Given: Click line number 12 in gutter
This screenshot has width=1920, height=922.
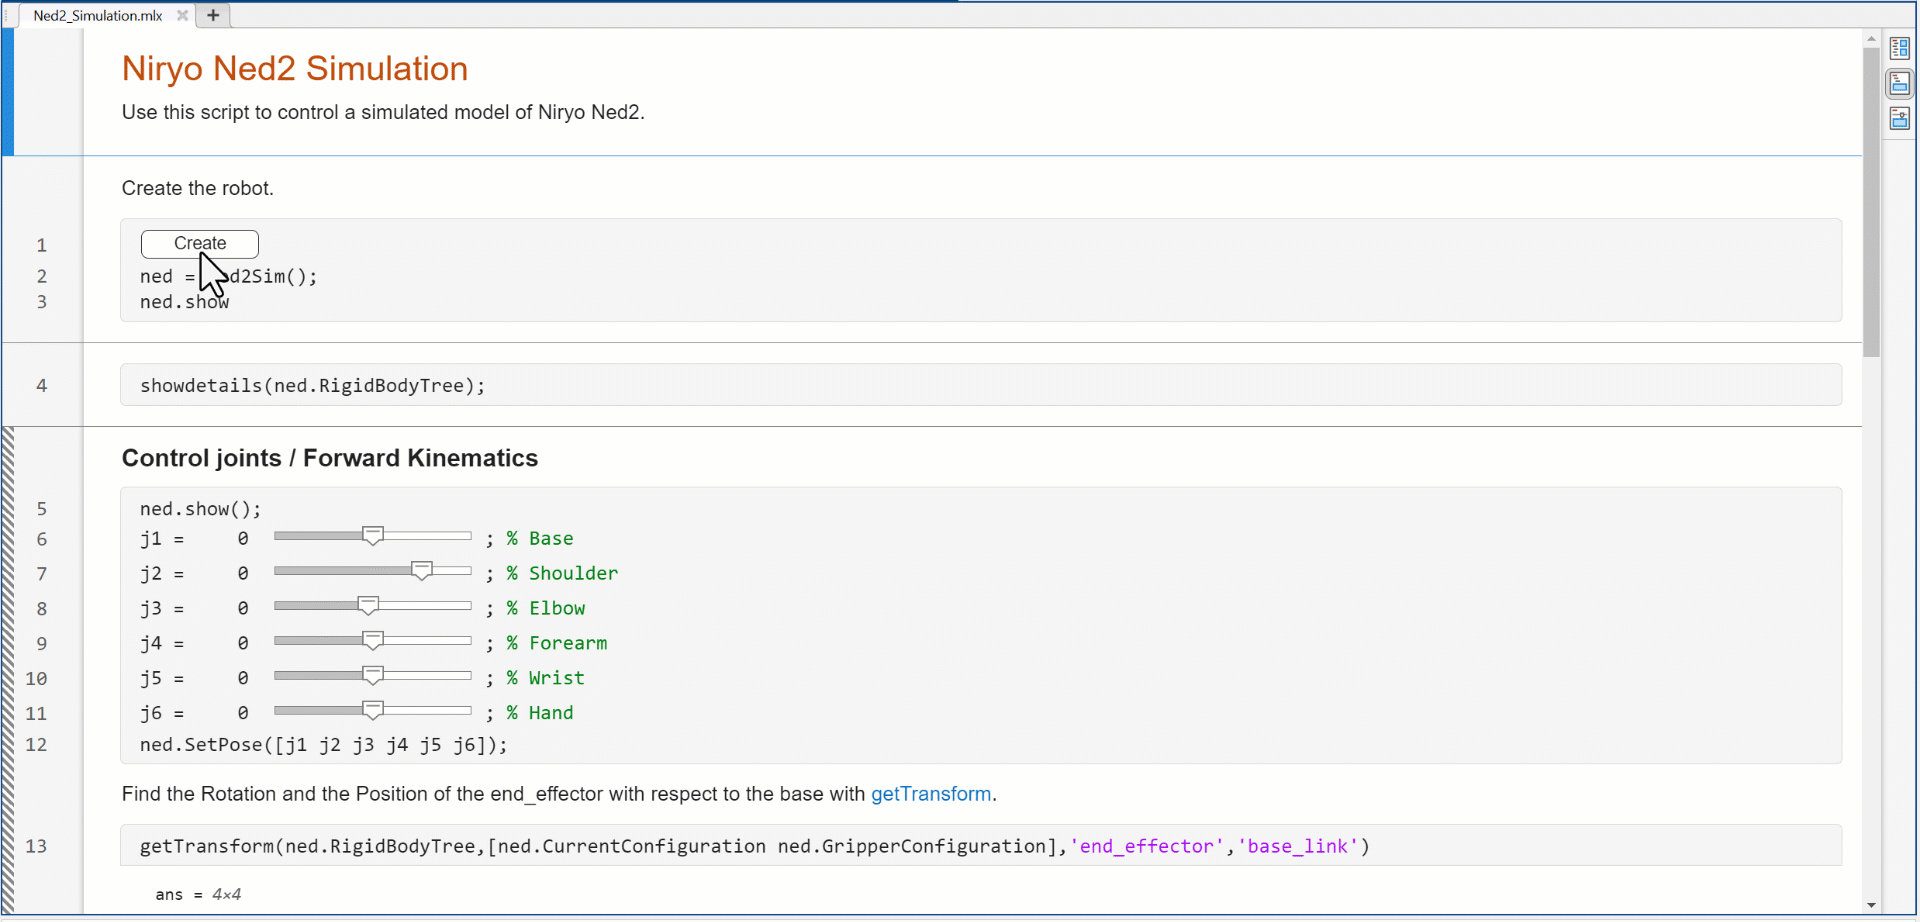Looking at the screenshot, I should (36, 745).
